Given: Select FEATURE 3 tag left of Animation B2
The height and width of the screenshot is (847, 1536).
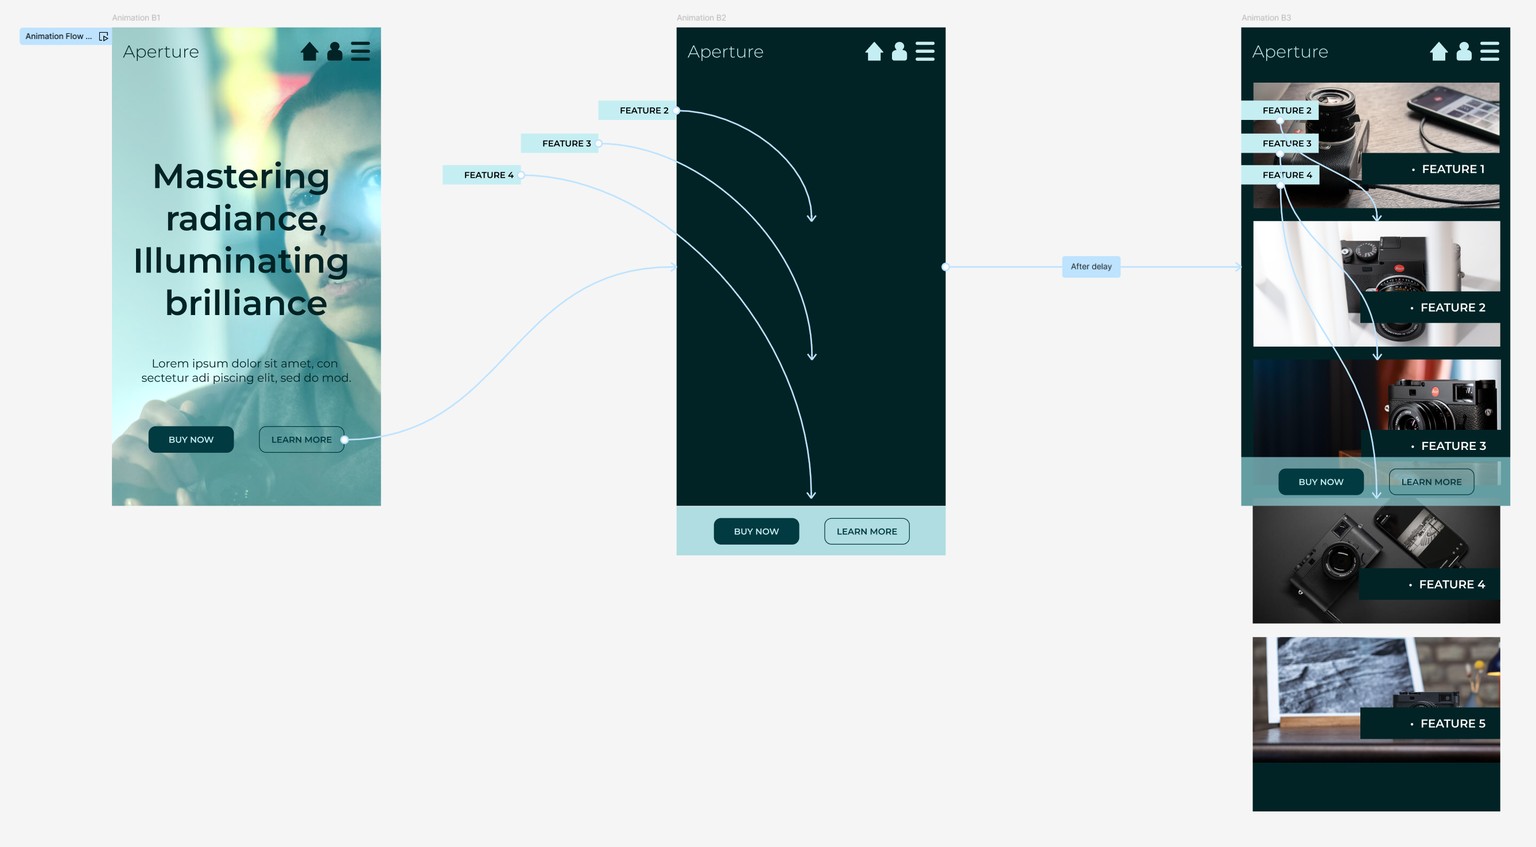Looking at the screenshot, I should (560, 143).
